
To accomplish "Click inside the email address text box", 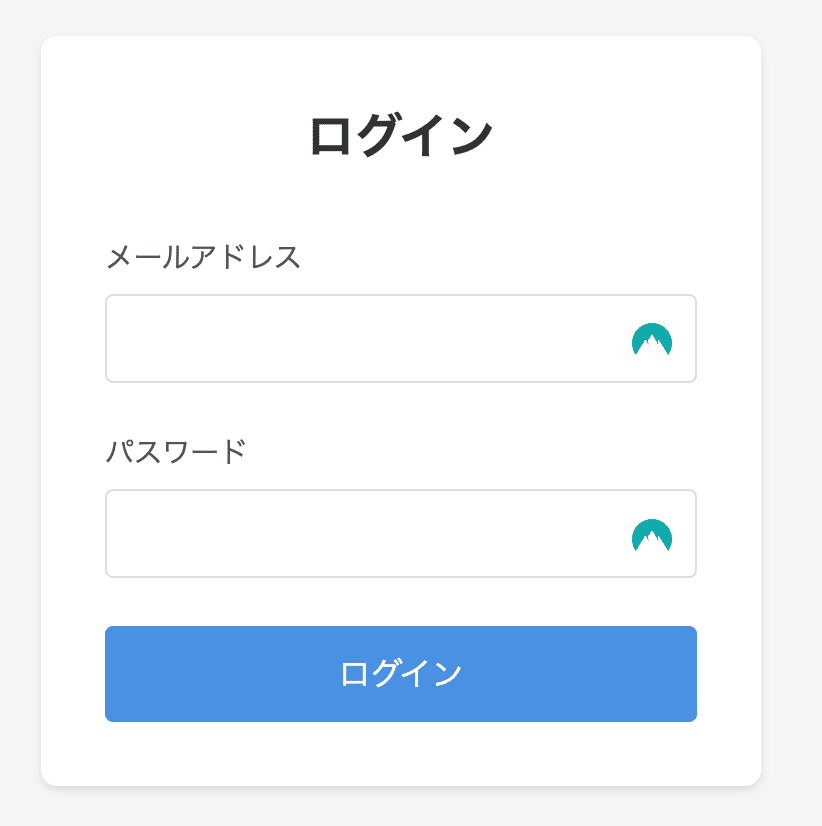I will coord(400,338).
